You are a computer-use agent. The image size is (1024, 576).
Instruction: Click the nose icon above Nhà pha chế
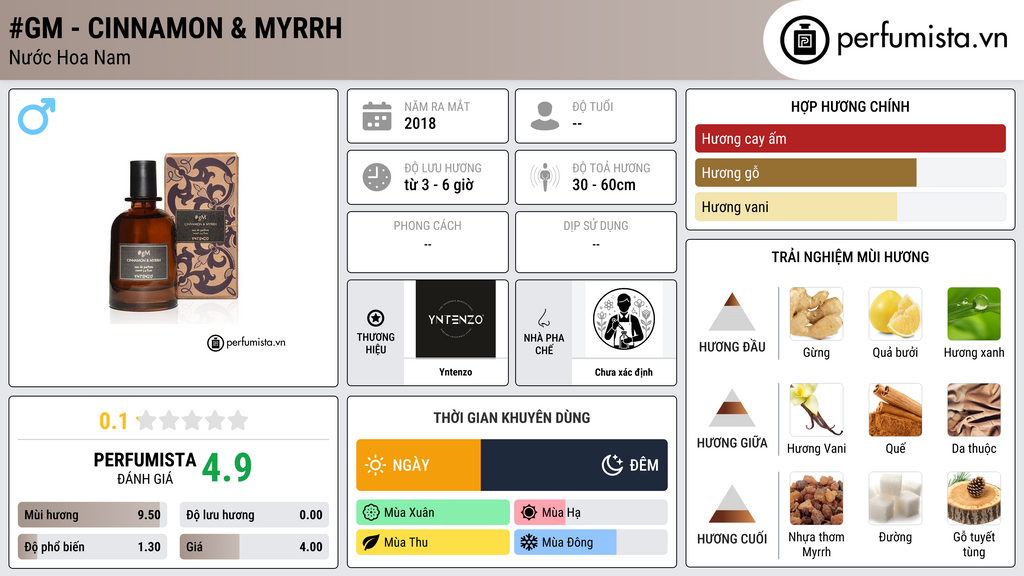pyautogui.click(x=543, y=318)
